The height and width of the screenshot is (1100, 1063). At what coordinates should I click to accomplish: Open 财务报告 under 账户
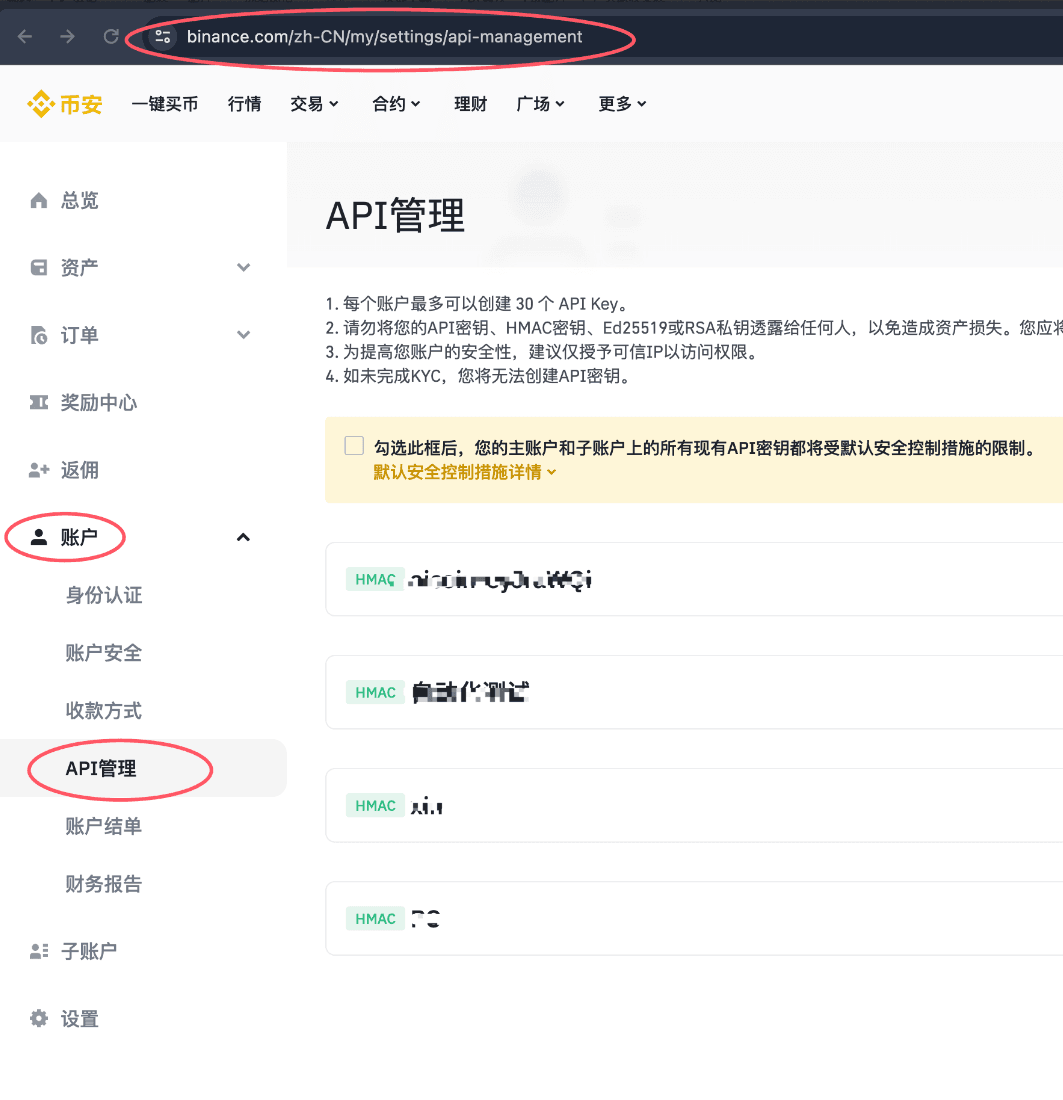[104, 884]
